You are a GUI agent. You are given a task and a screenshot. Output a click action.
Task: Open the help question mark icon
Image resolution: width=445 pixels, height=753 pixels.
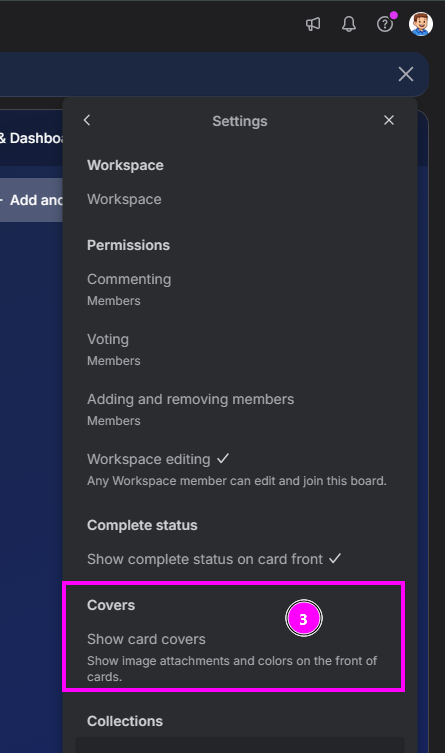(x=385, y=24)
